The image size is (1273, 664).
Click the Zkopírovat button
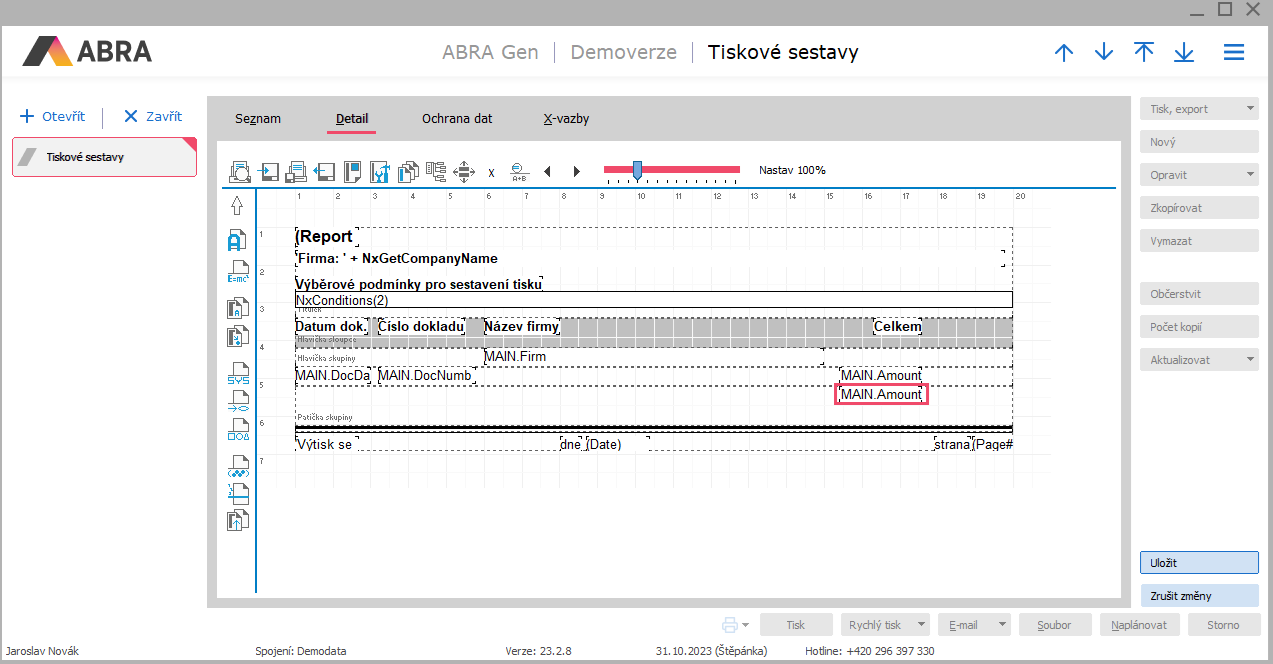point(1199,208)
